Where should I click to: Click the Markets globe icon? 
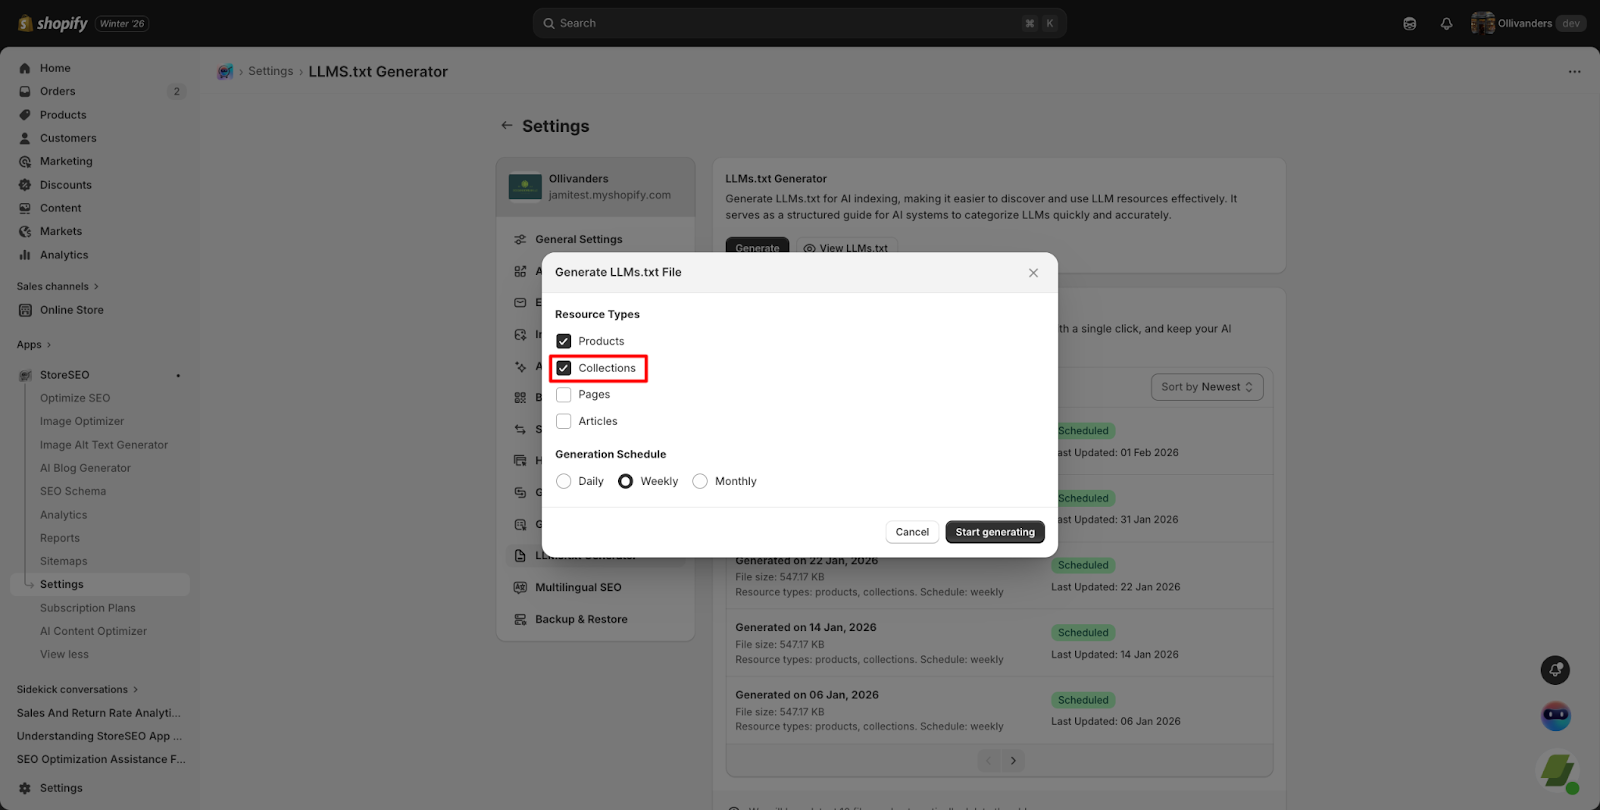pyautogui.click(x=25, y=231)
